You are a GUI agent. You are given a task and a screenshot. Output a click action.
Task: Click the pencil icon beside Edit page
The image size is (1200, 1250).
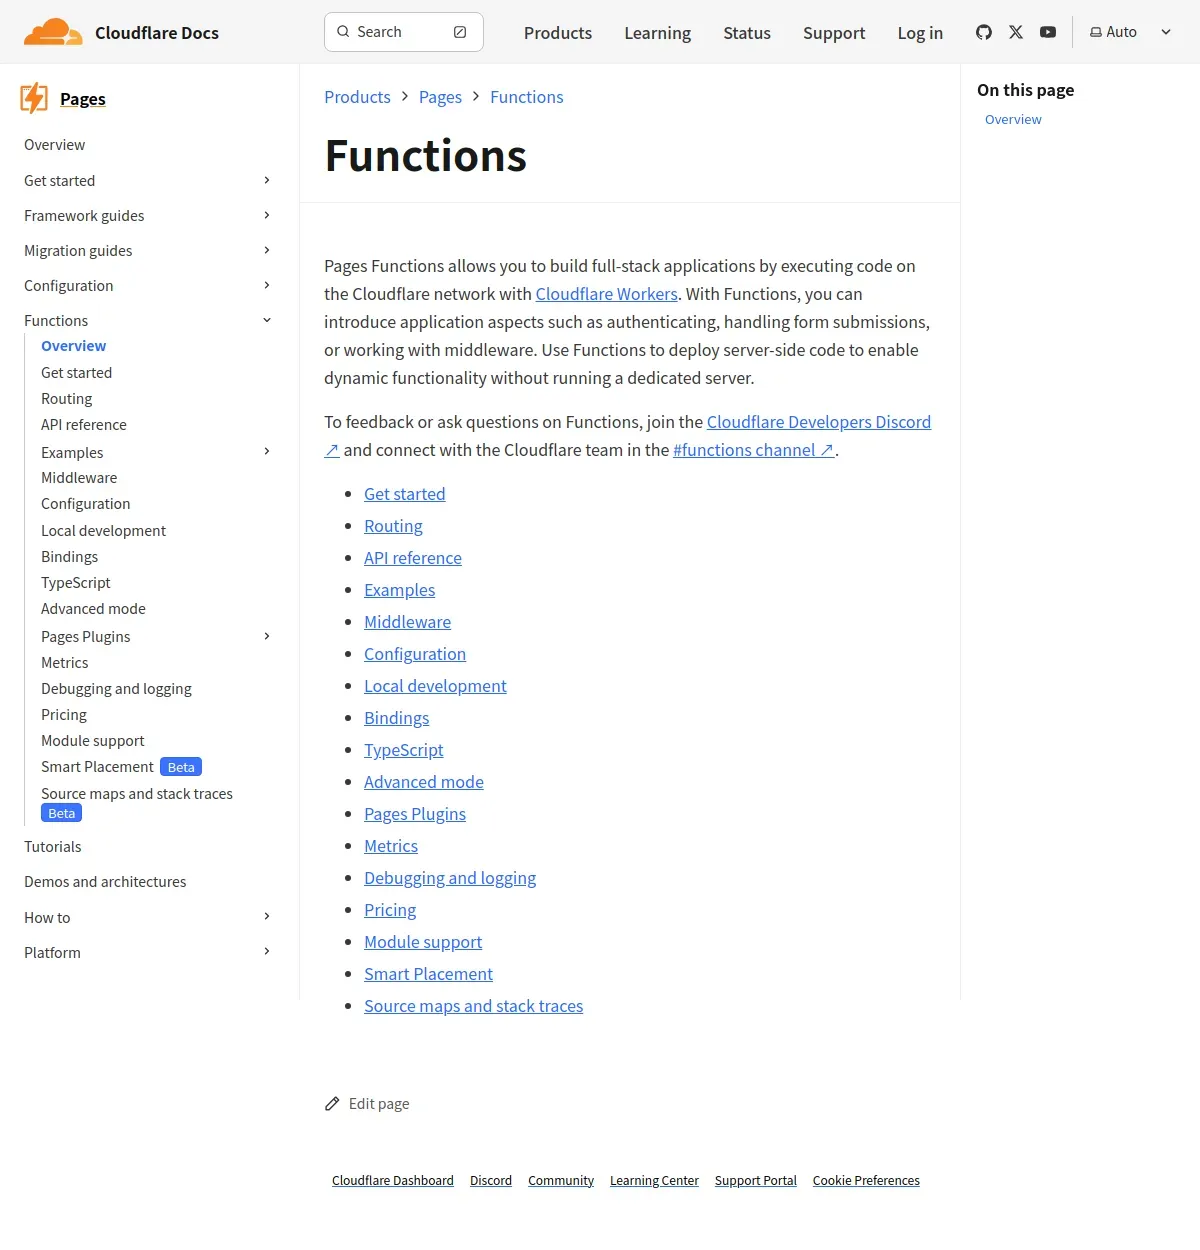[x=332, y=1104]
